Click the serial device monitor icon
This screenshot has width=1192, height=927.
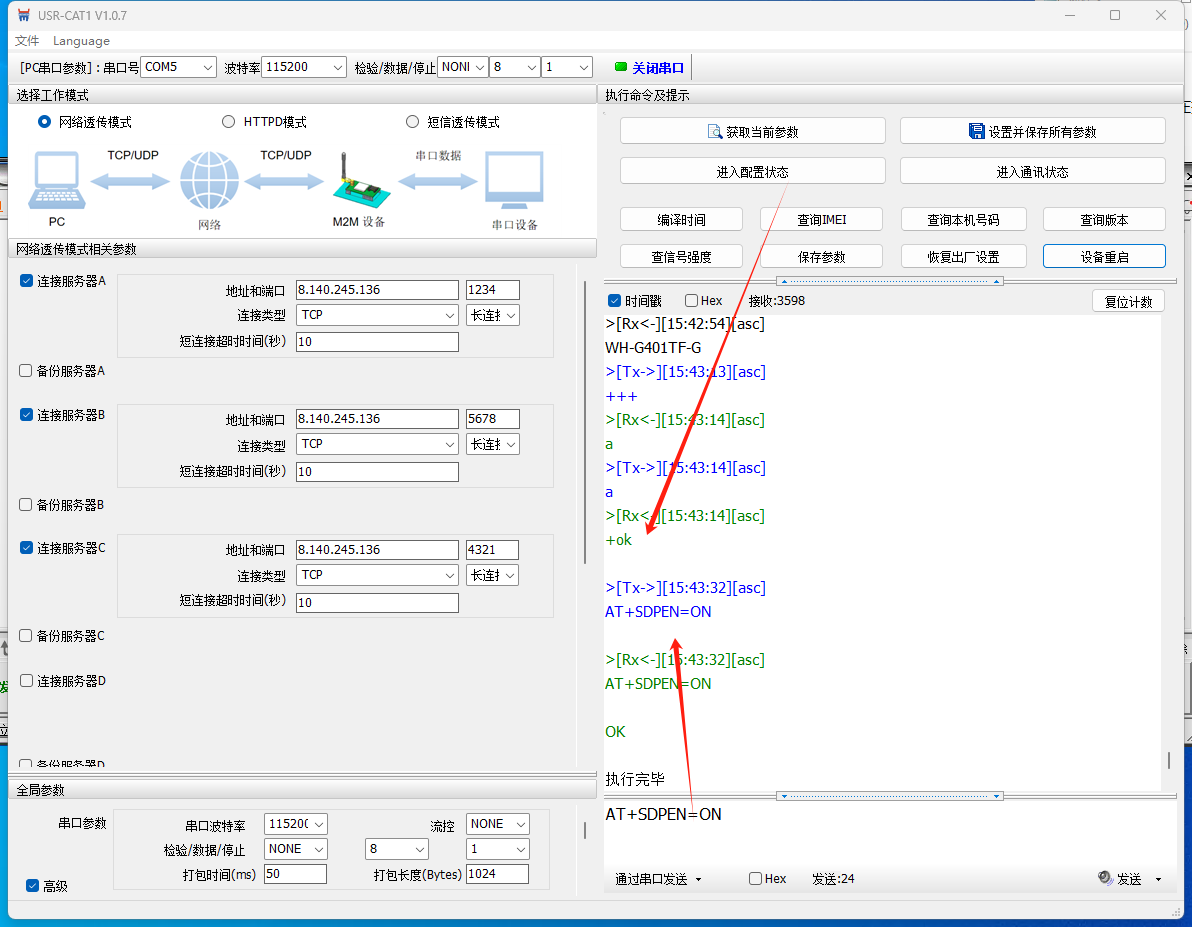point(515,180)
